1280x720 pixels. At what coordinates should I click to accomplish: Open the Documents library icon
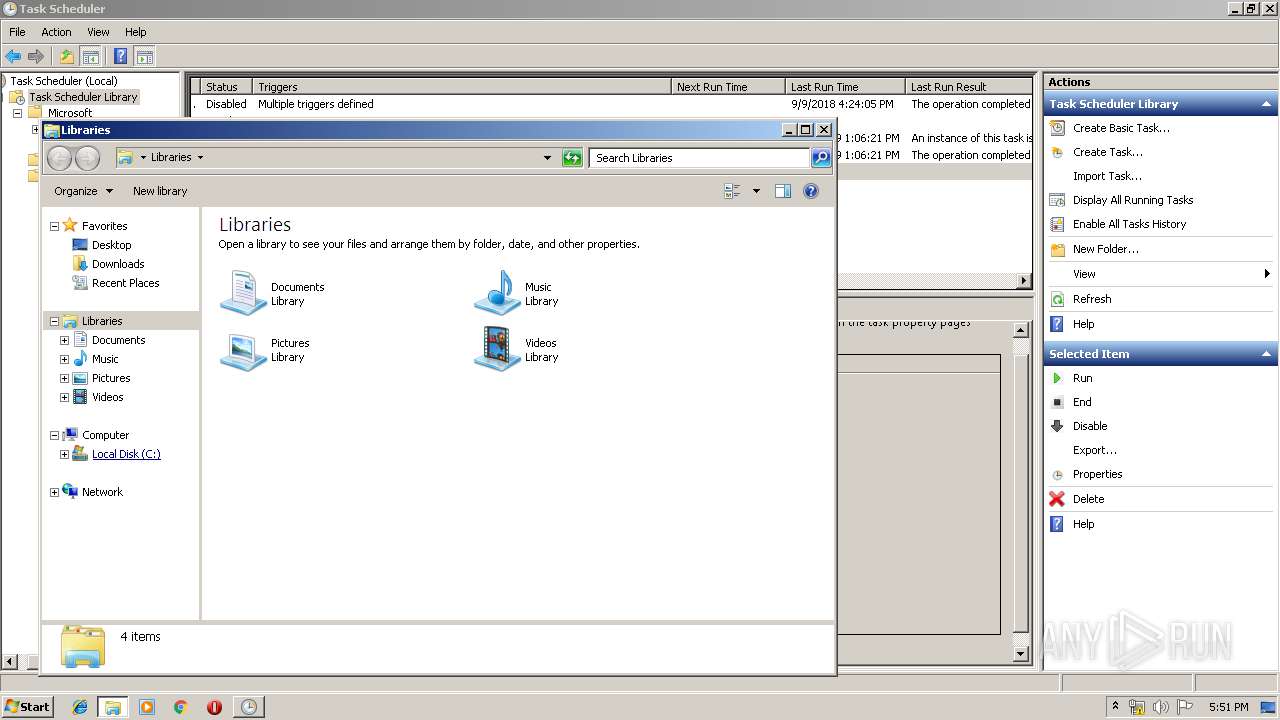click(243, 292)
